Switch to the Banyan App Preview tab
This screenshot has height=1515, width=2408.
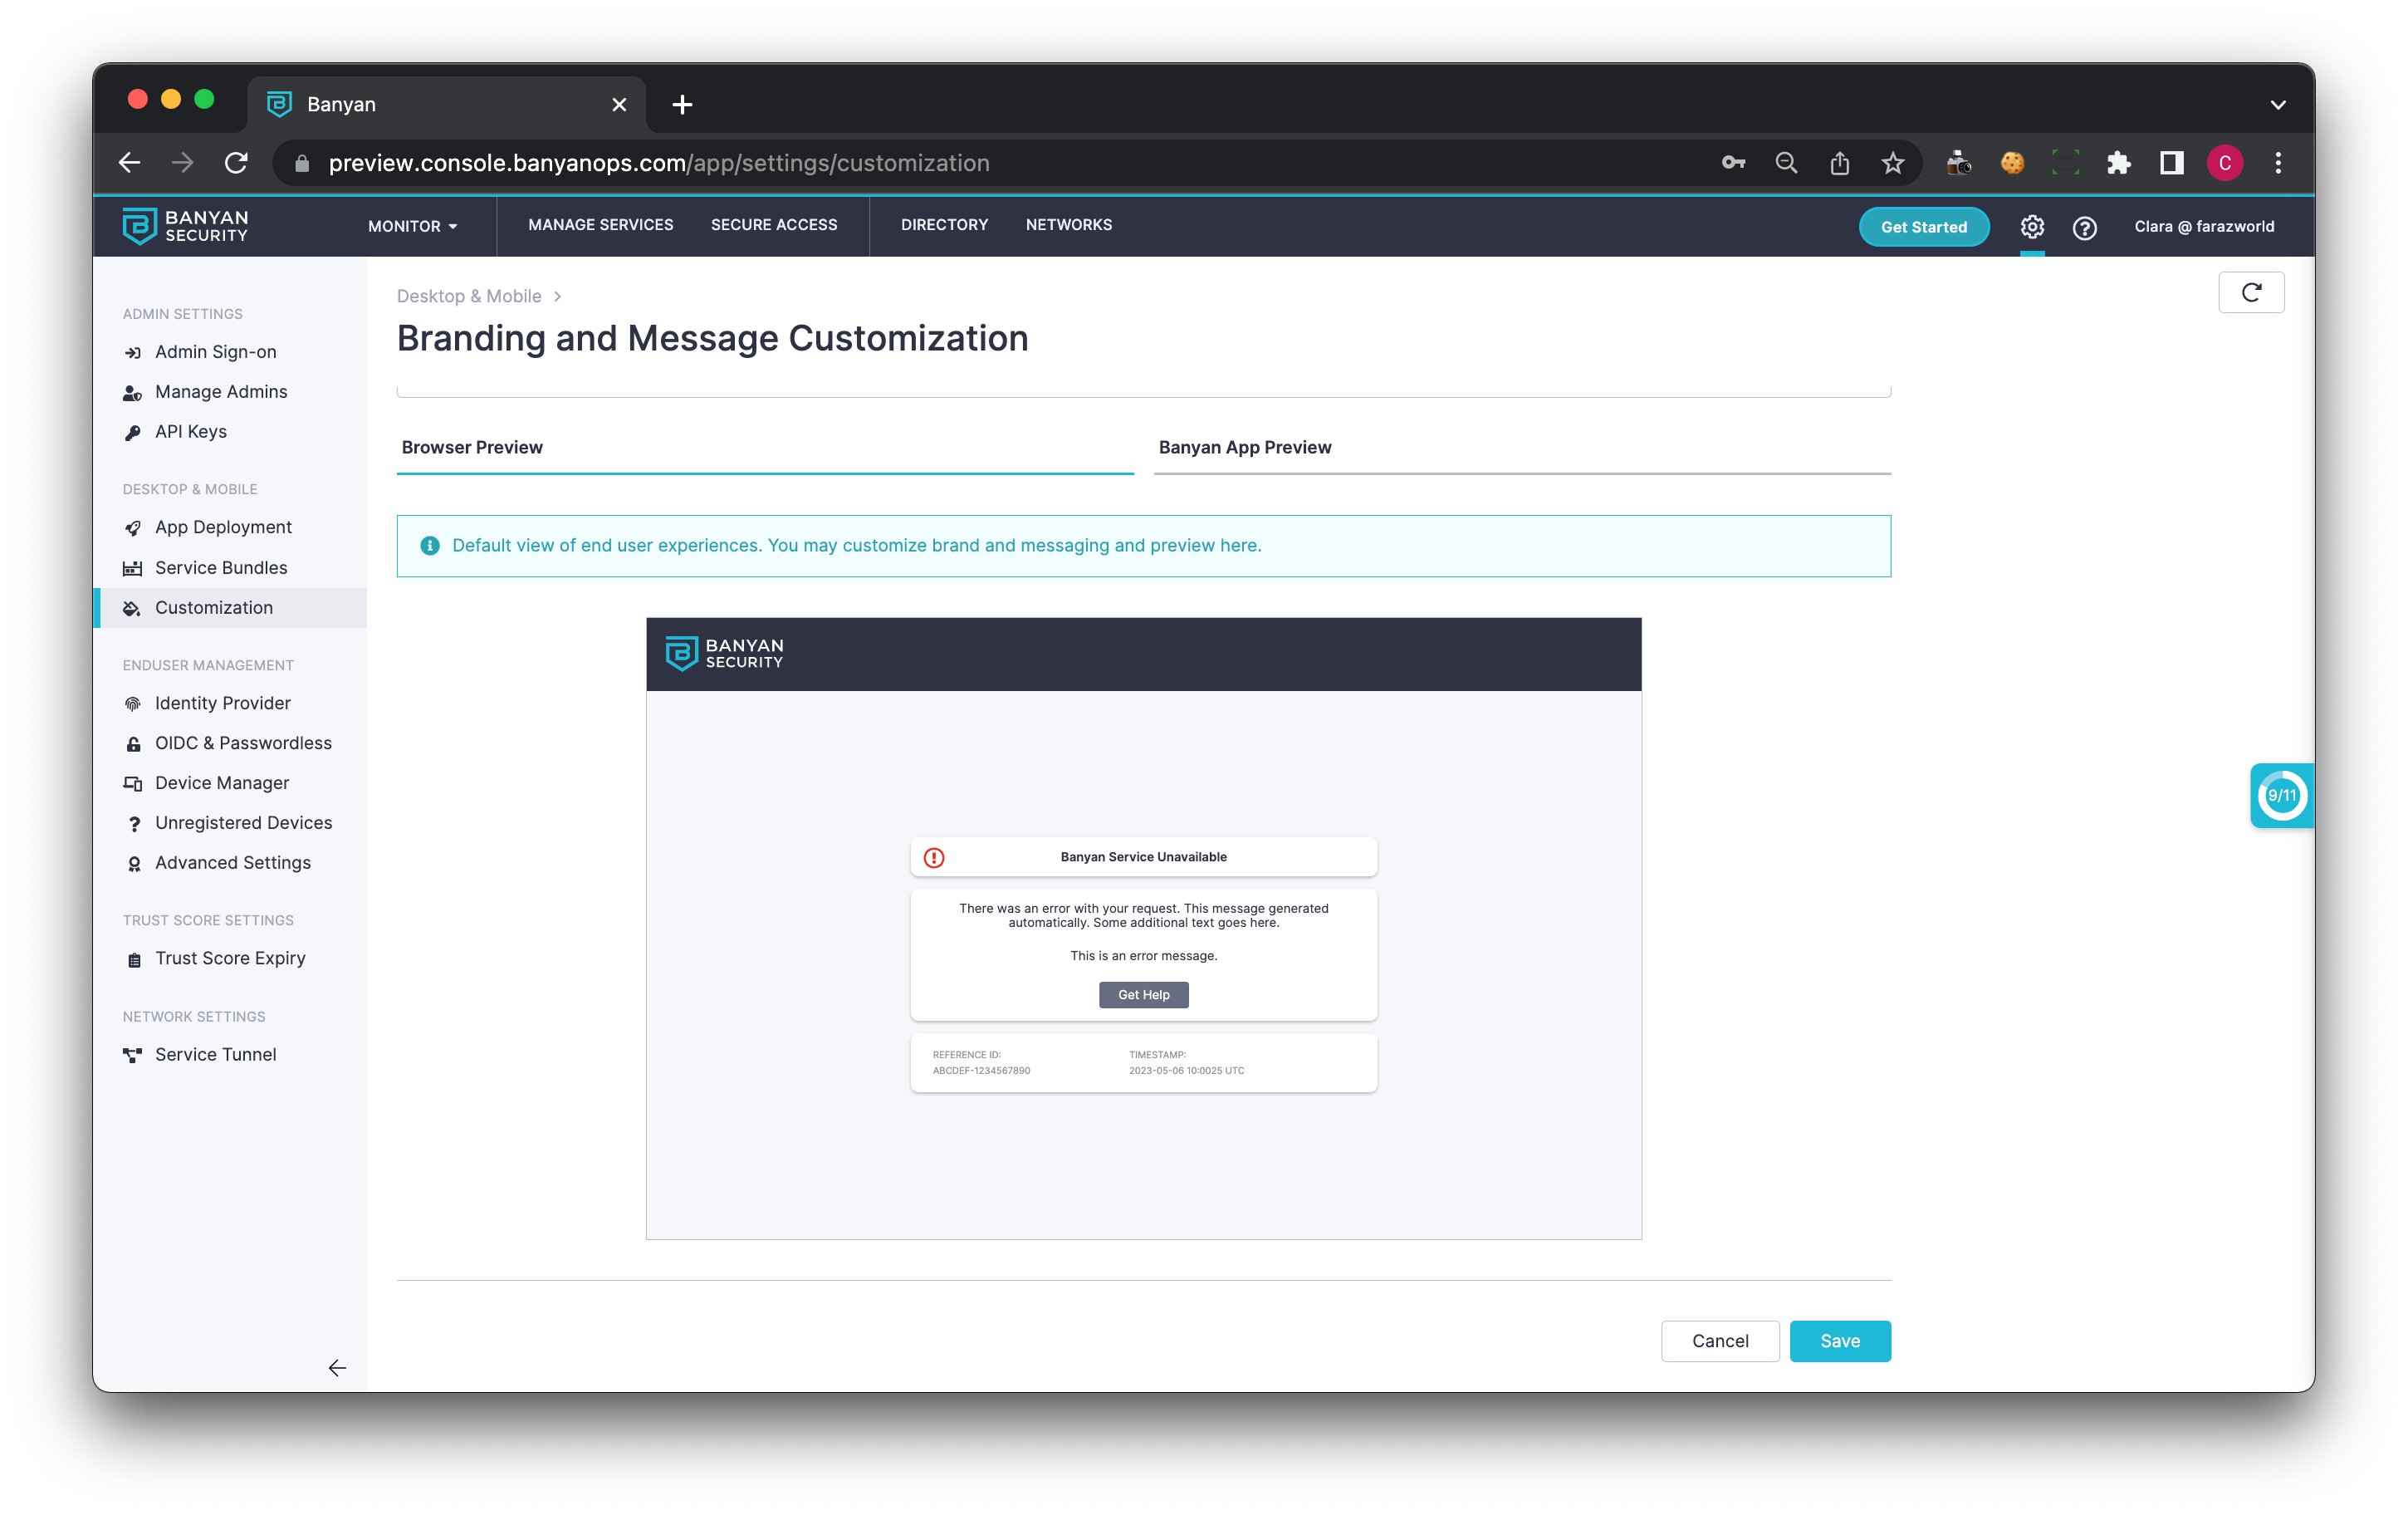tap(1244, 447)
